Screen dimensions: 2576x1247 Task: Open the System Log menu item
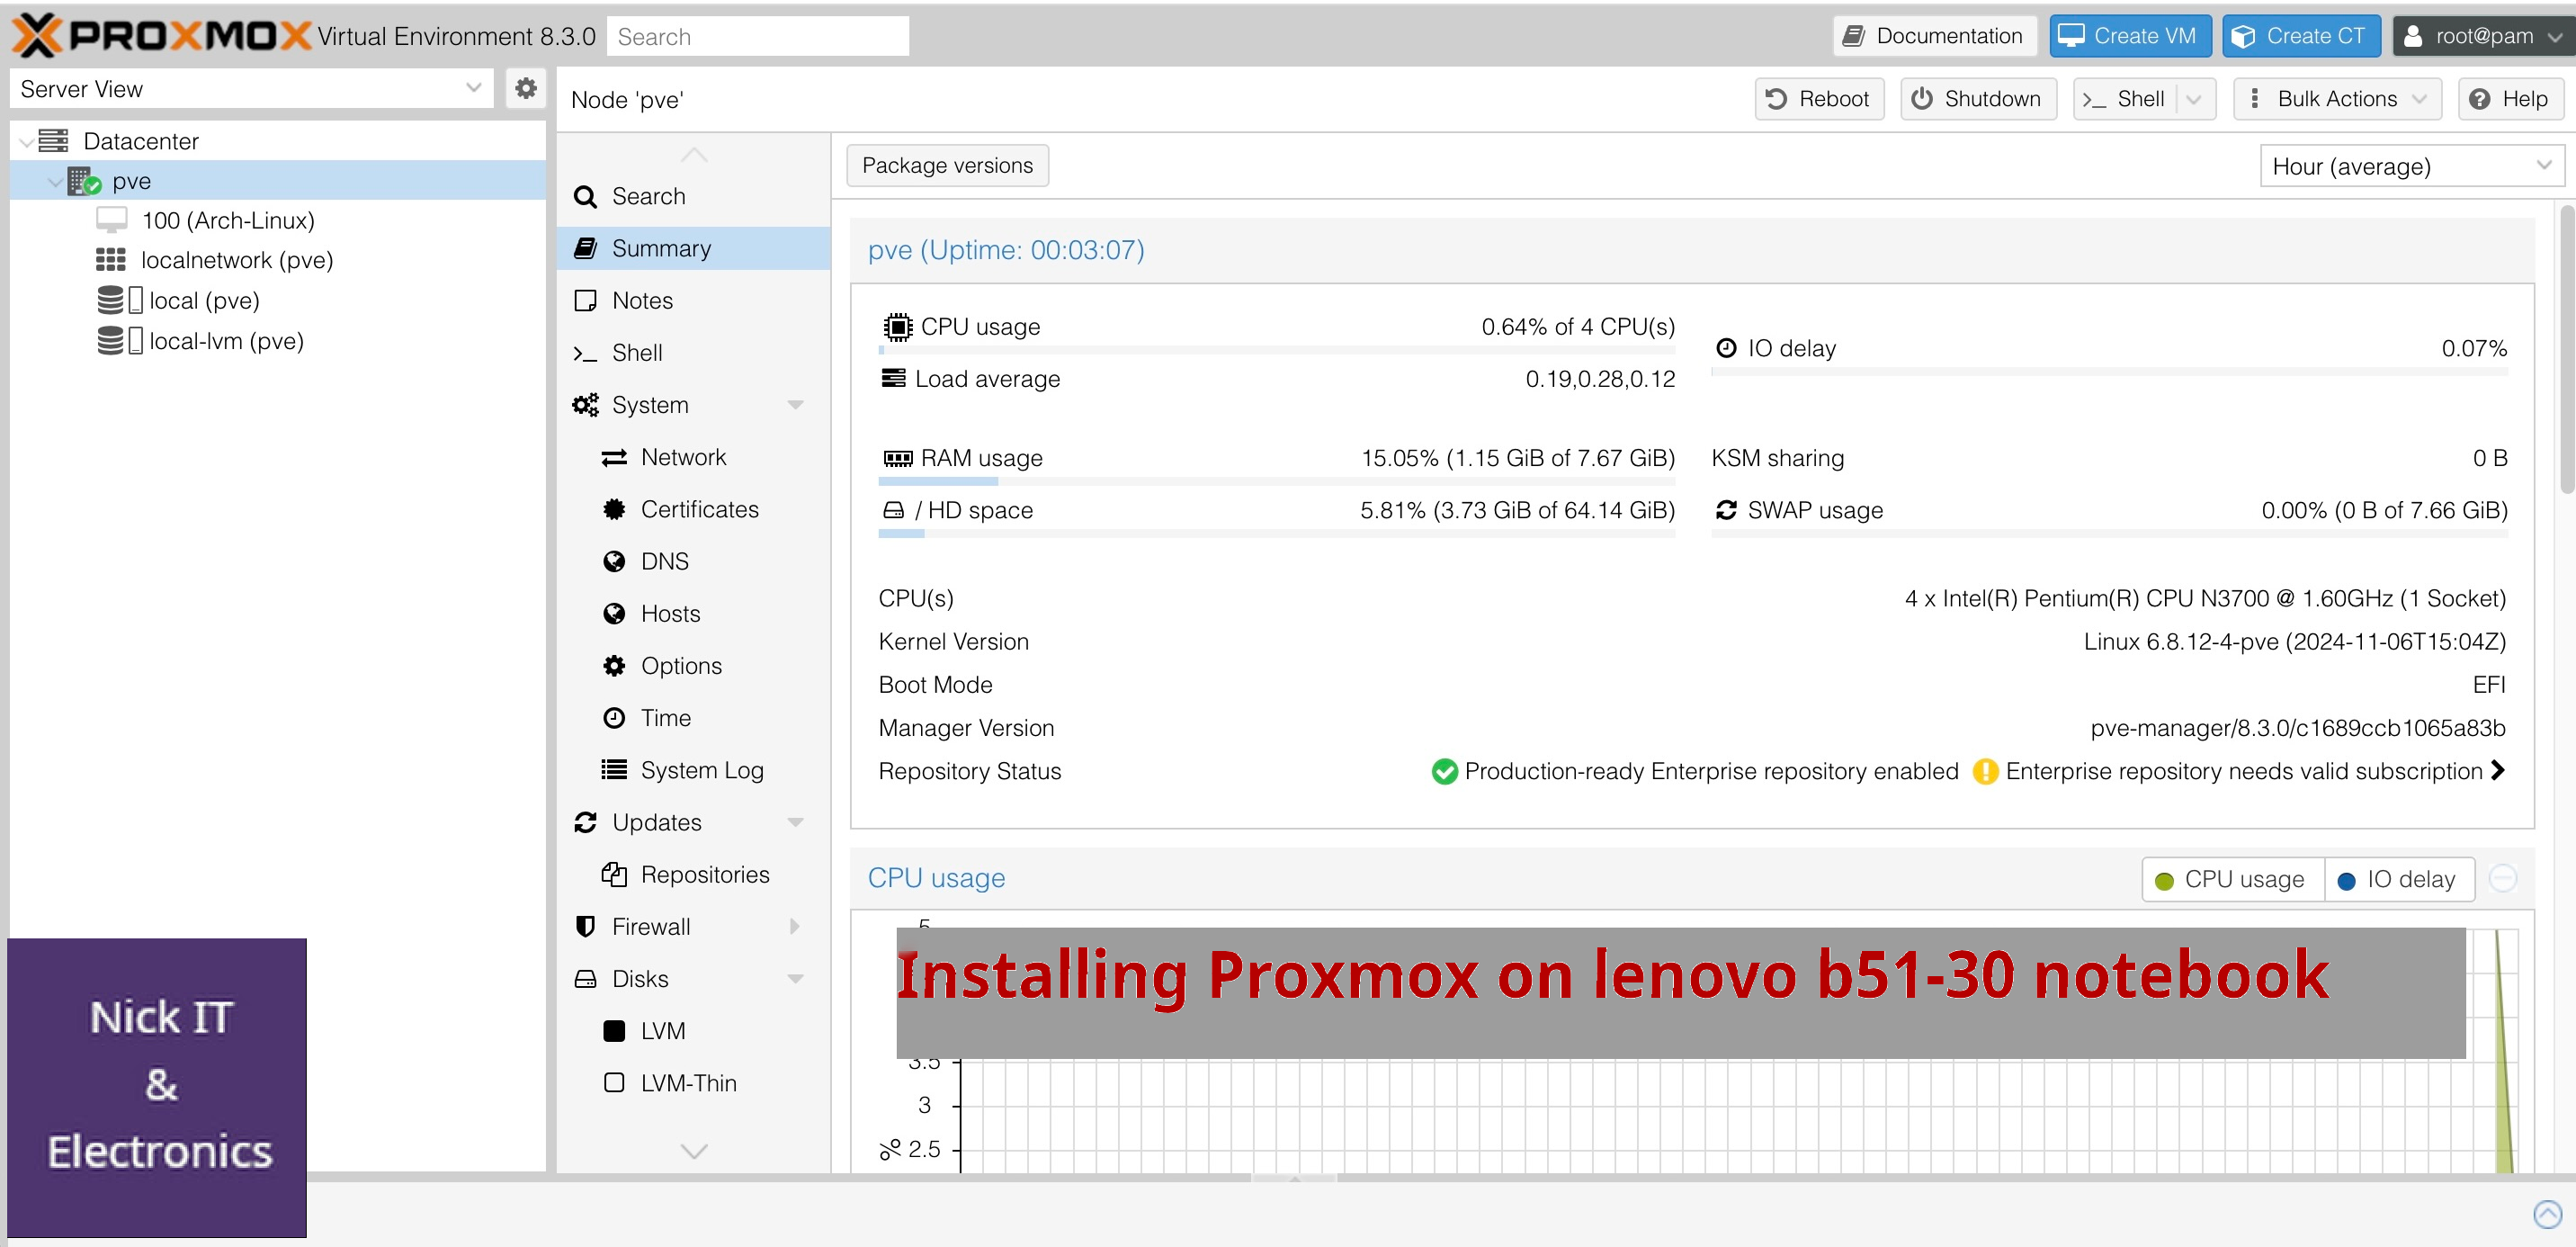tap(701, 770)
